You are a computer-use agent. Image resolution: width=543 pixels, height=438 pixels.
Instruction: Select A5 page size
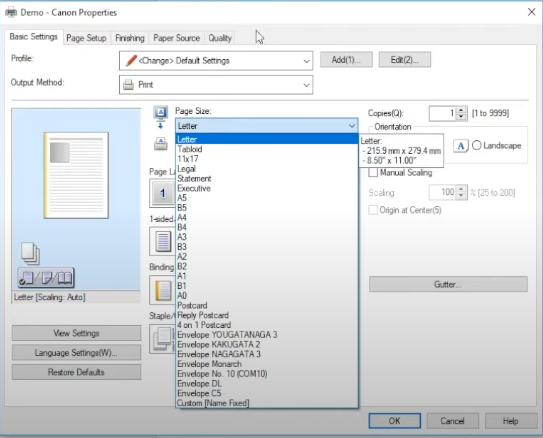(x=267, y=198)
